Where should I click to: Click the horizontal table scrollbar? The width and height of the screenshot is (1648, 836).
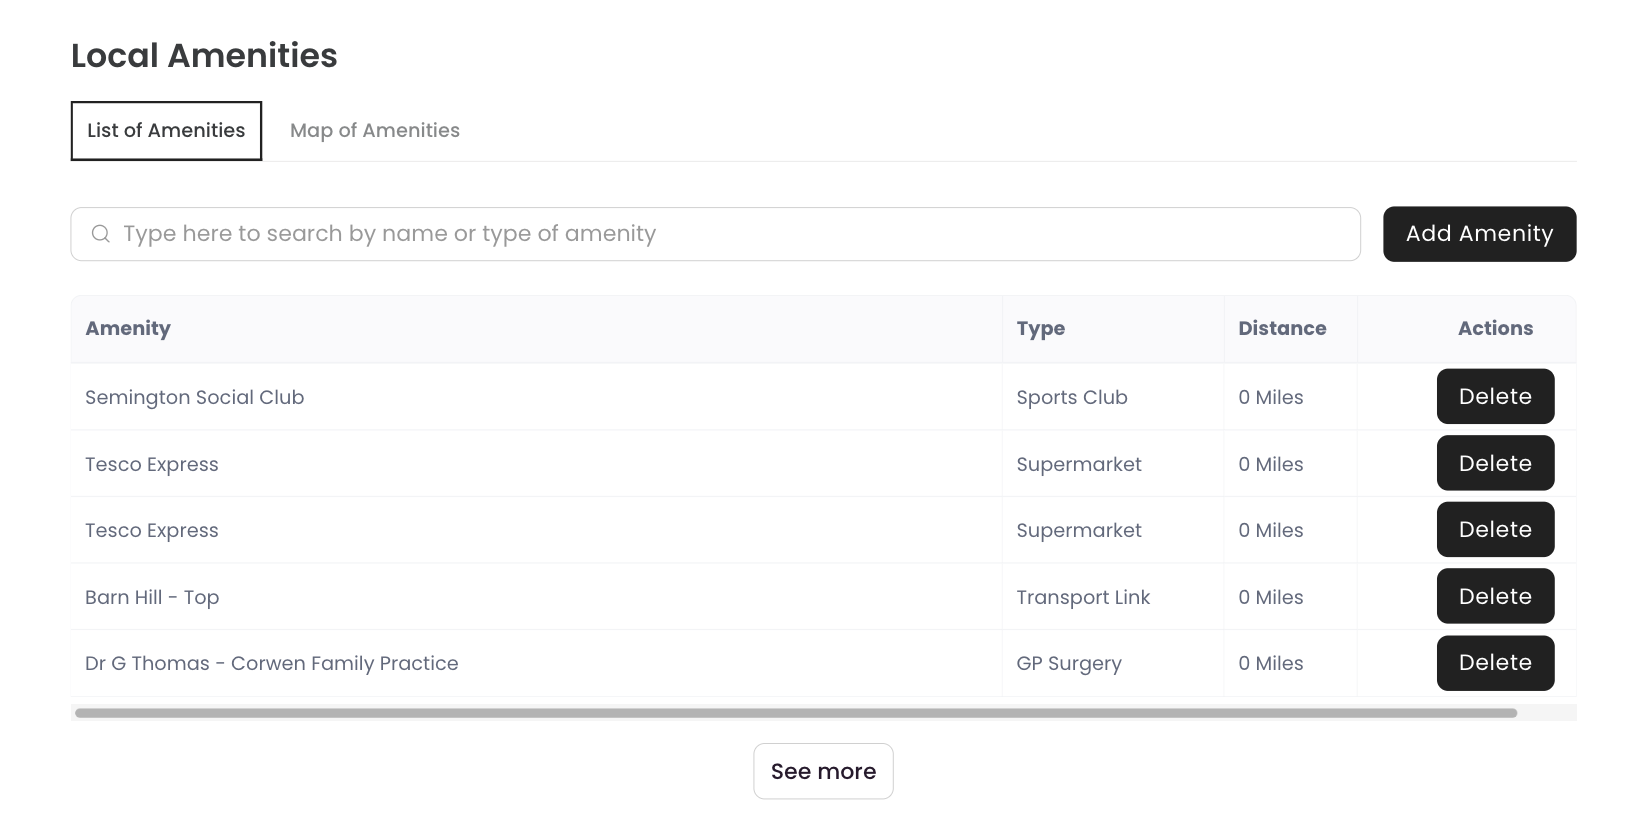[796, 713]
